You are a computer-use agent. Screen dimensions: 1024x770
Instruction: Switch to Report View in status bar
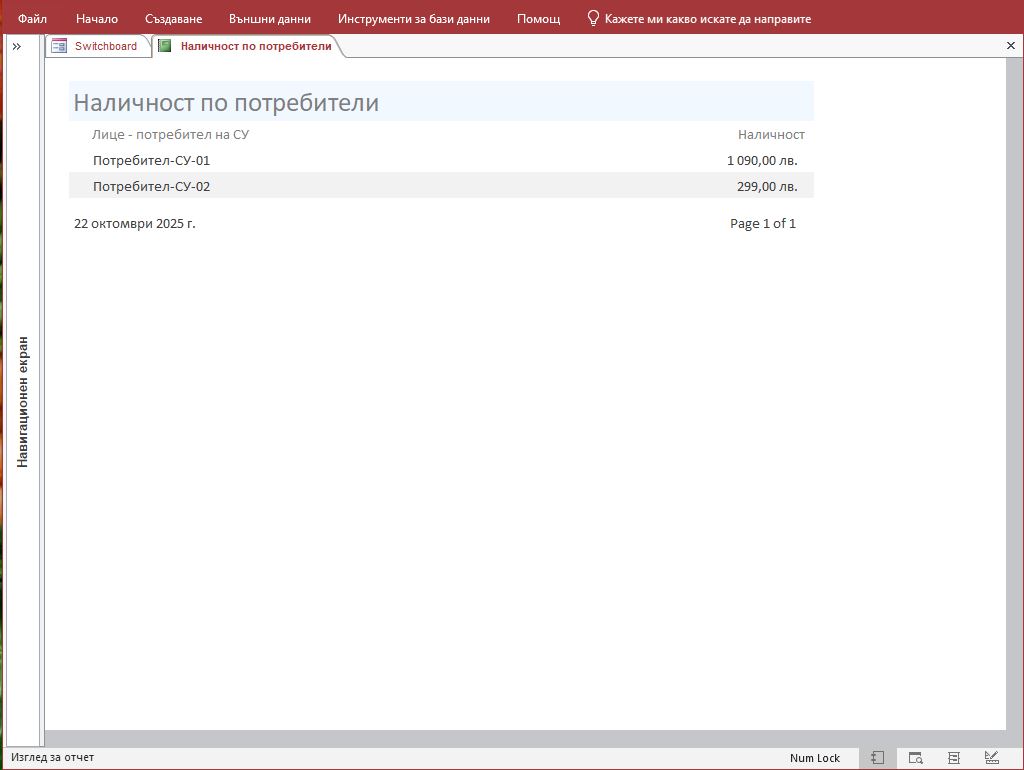pyautogui.click(x=877, y=758)
